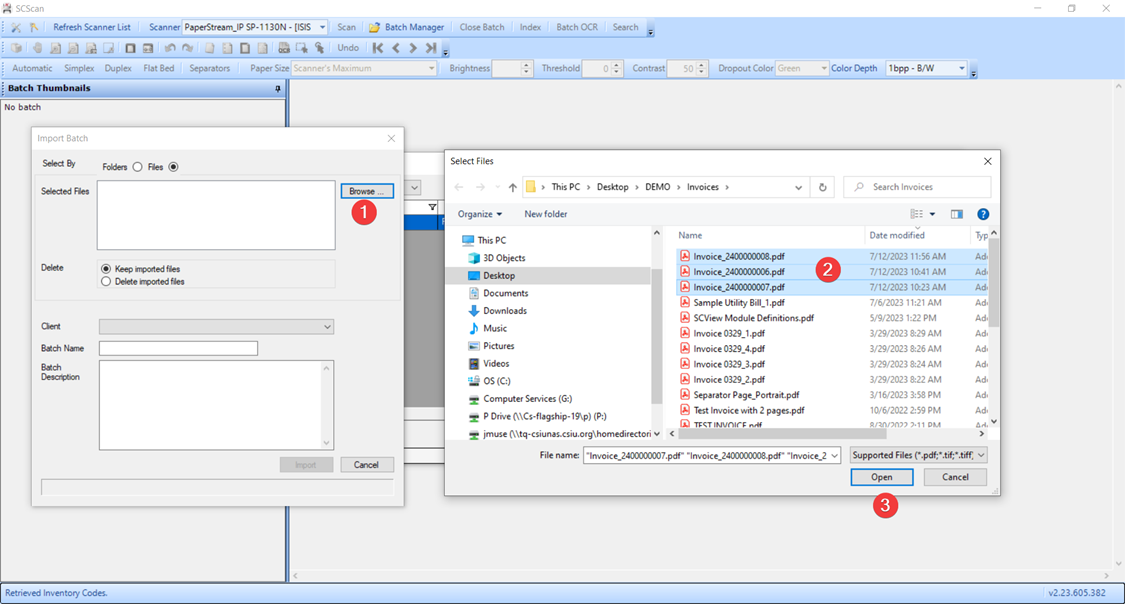Click Refresh Scanner List in toolbar
The width and height of the screenshot is (1125, 604).
[x=91, y=27]
